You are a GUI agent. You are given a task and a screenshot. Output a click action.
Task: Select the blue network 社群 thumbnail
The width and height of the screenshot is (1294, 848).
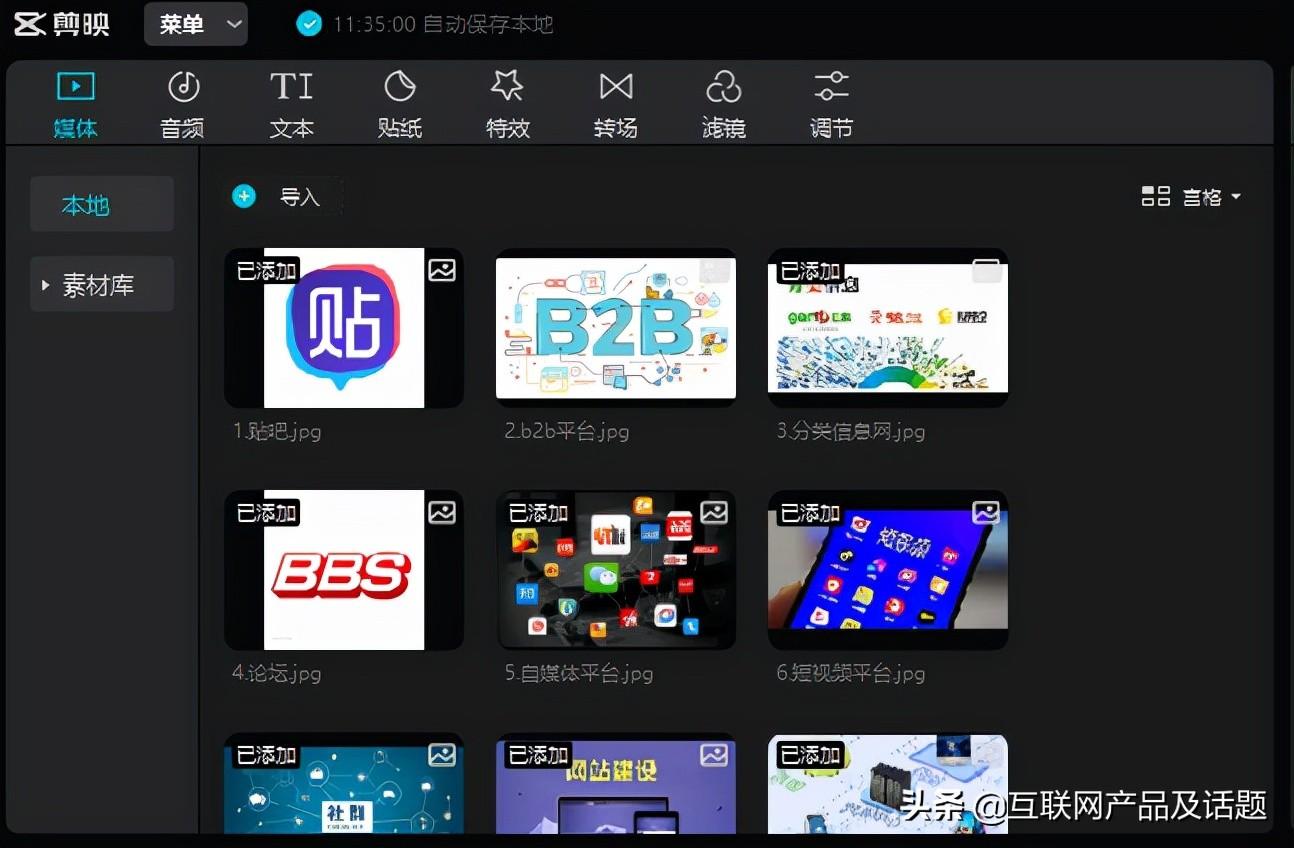(344, 783)
